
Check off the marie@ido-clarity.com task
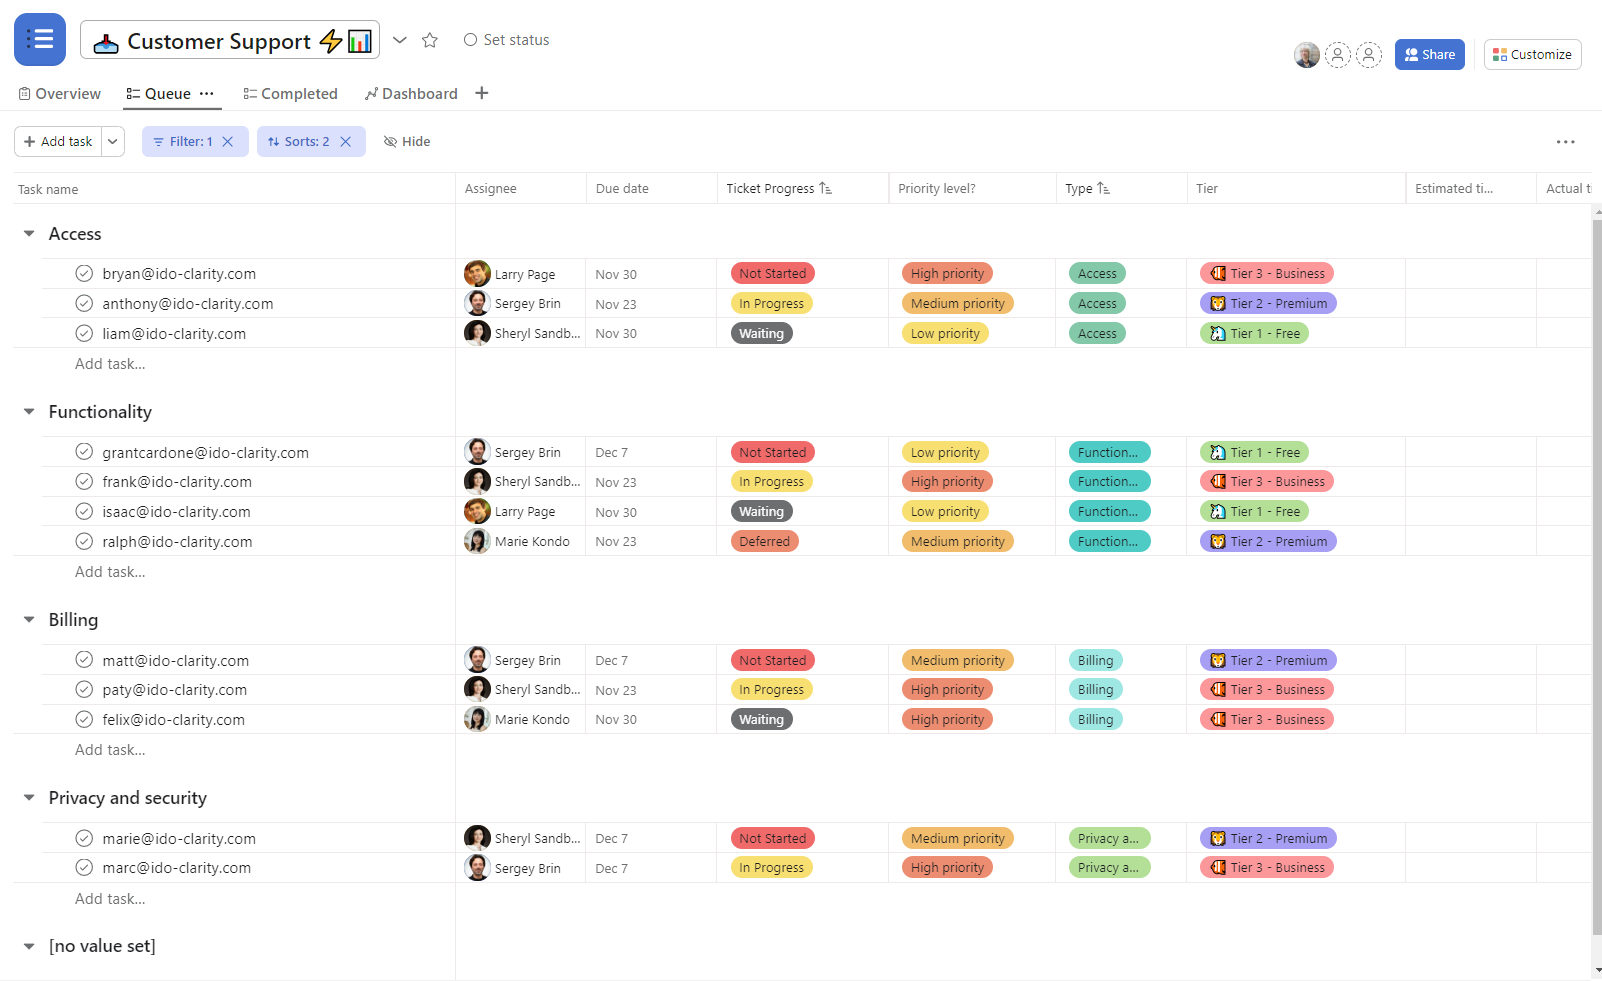pos(84,837)
